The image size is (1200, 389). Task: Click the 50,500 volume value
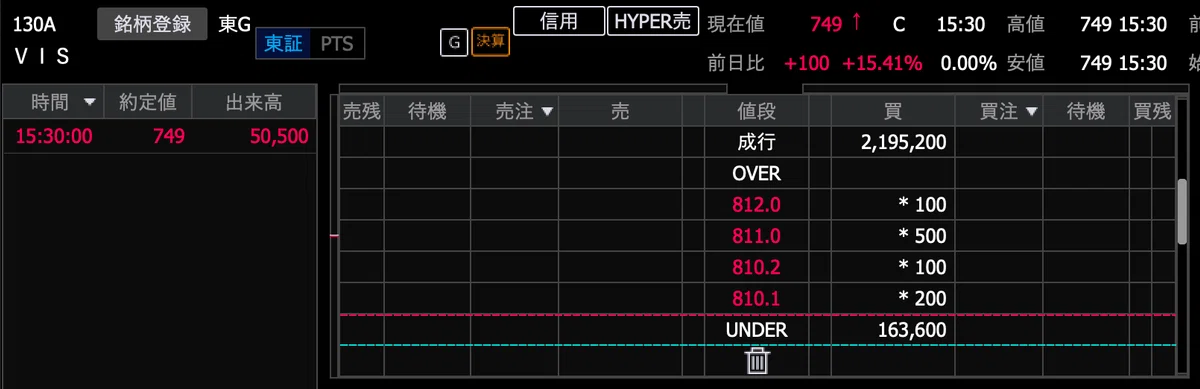pyautogui.click(x=279, y=137)
